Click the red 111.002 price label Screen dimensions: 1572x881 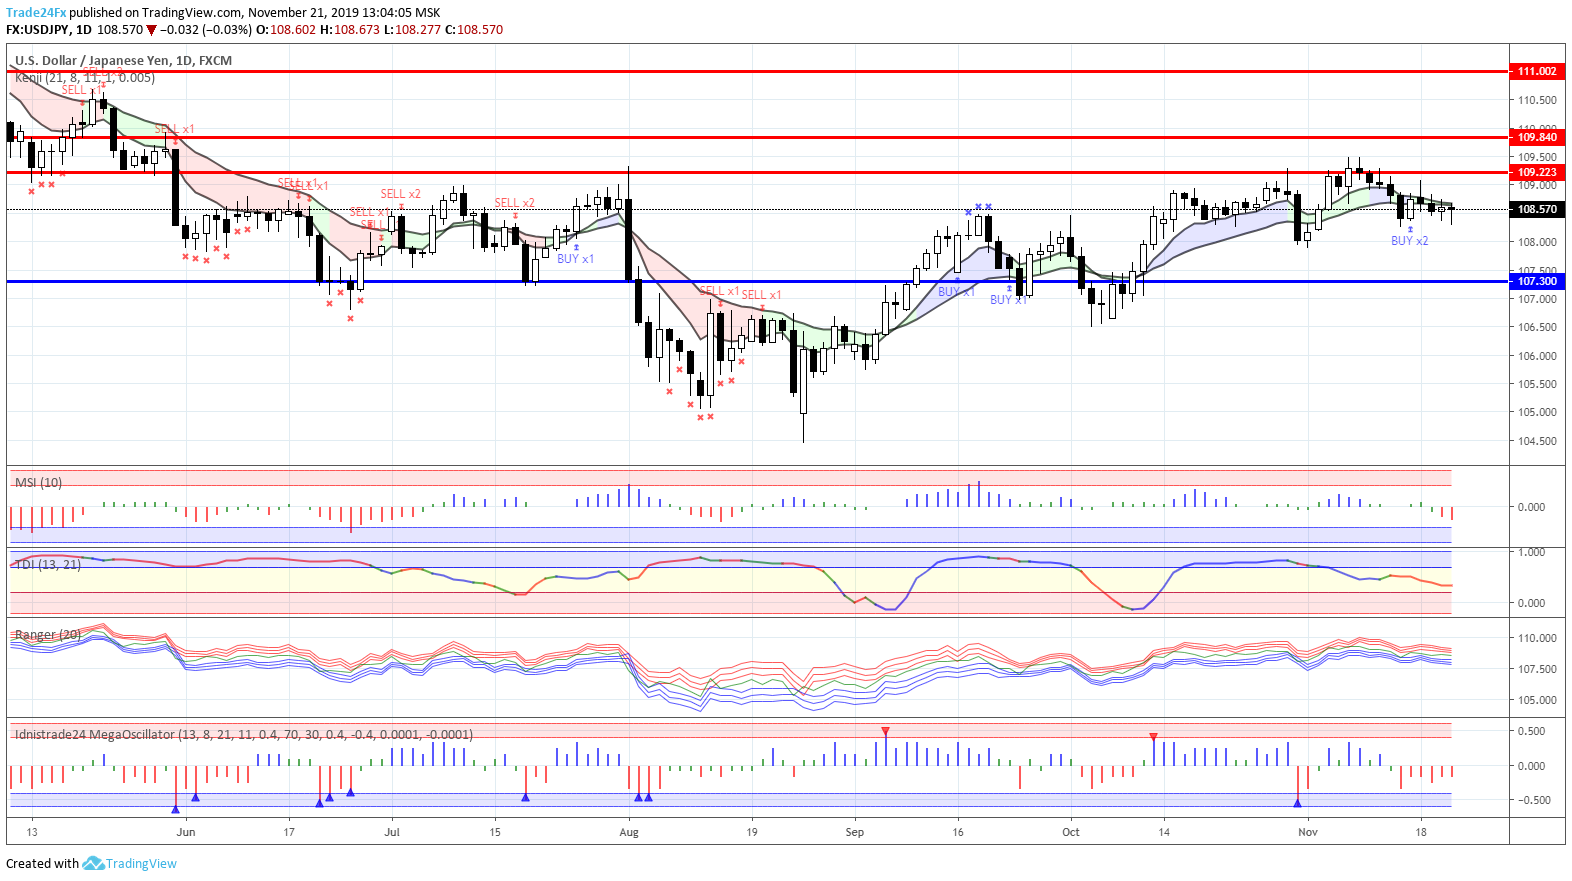1537,71
